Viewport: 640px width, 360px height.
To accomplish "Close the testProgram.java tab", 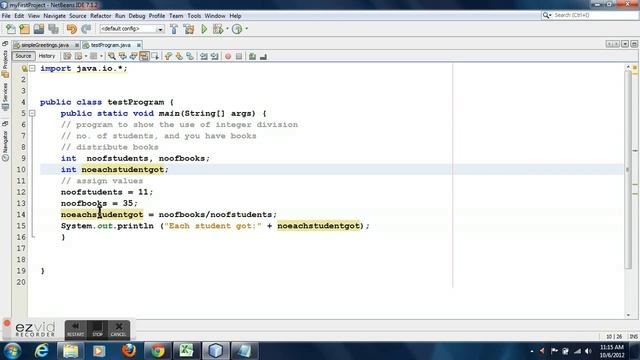I will [x=139, y=45].
